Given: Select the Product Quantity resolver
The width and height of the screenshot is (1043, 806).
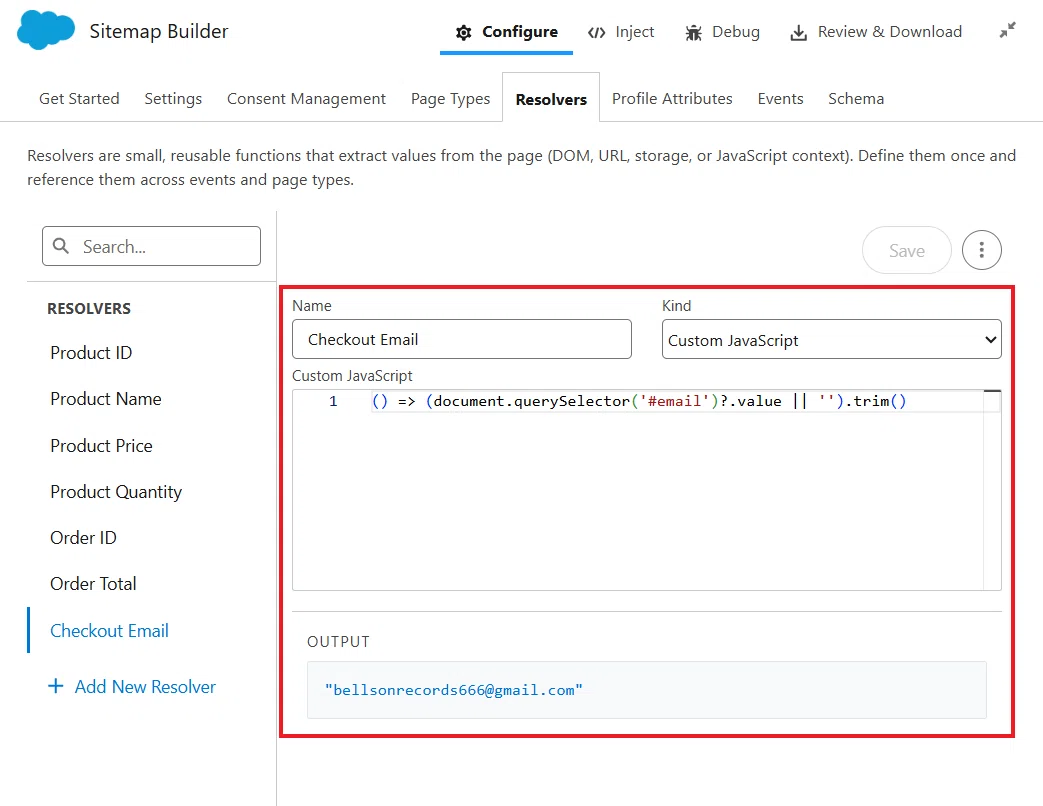Looking at the screenshot, I should [x=116, y=491].
